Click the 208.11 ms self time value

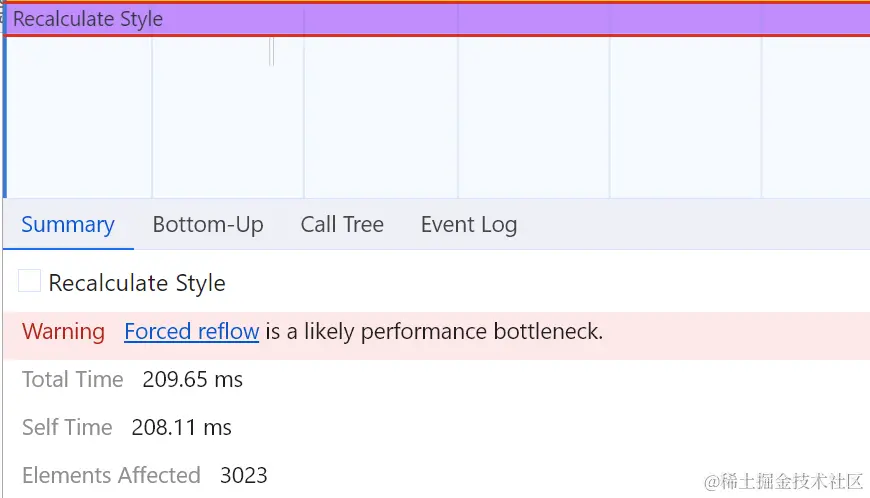click(182, 428)
